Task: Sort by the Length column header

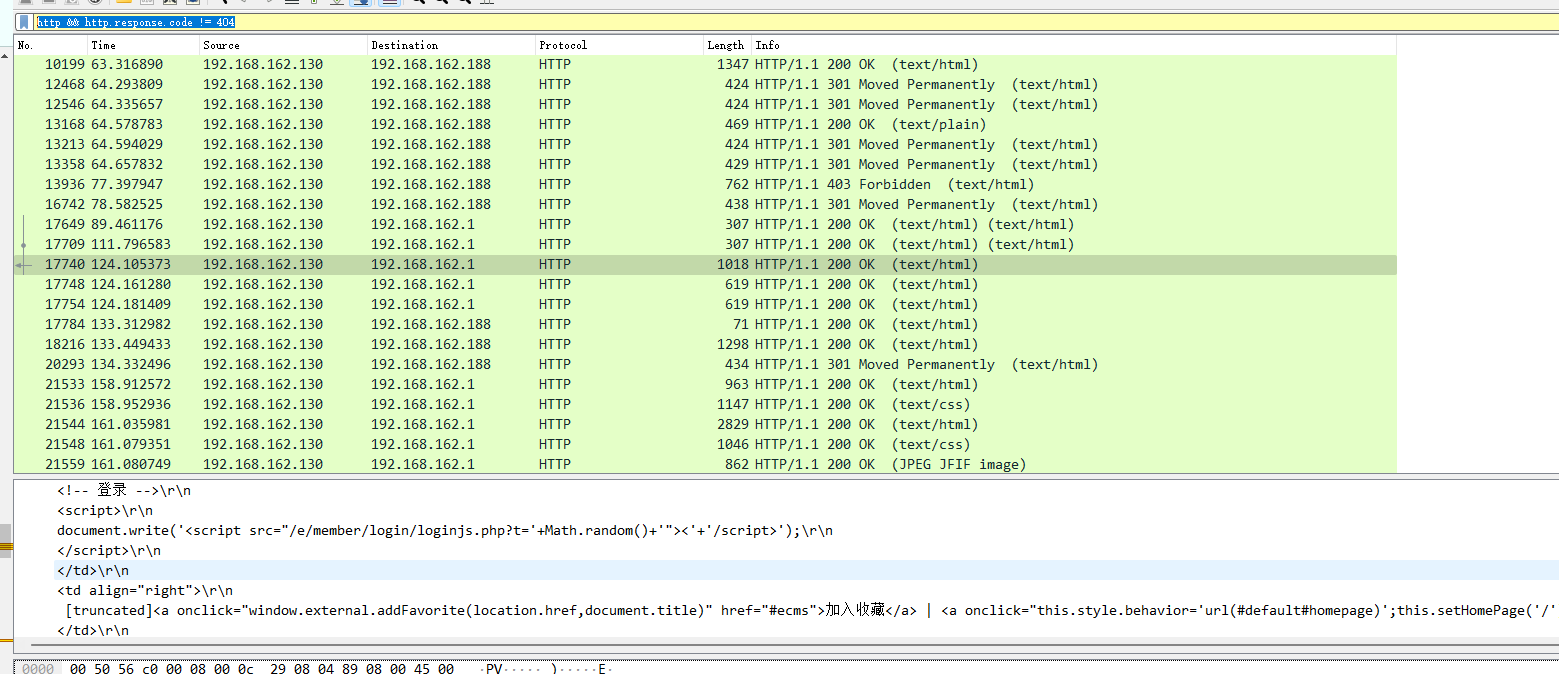Action: [727, 45]
